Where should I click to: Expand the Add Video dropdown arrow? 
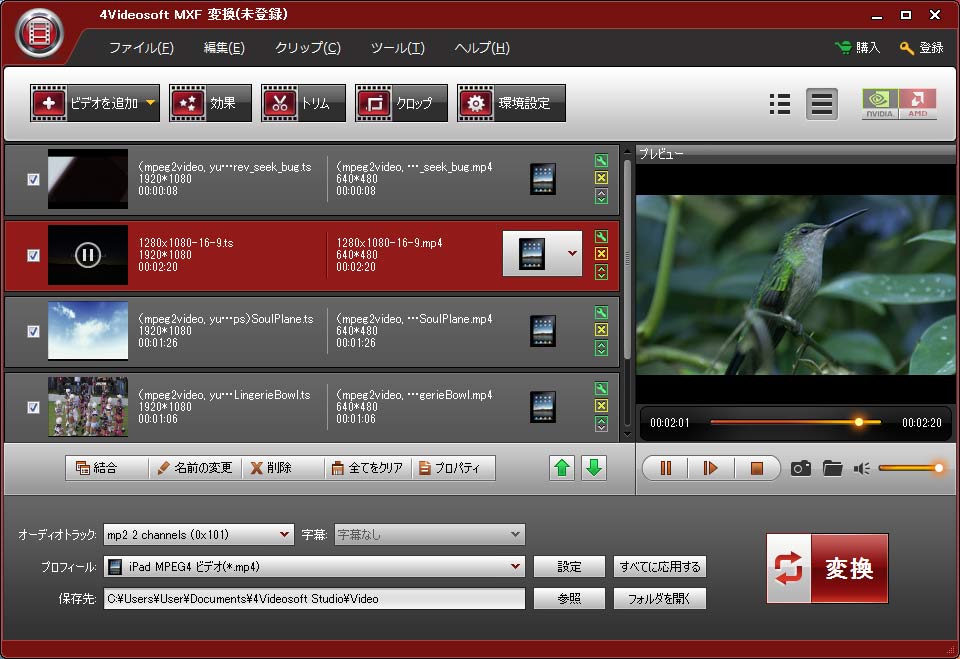(x=150, y=103)
